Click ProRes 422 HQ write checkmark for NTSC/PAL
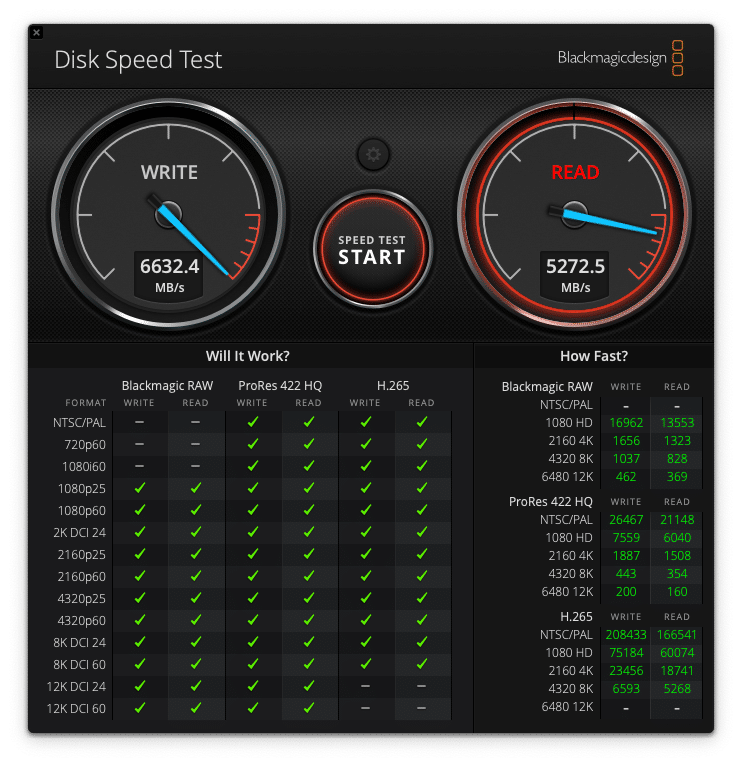Viewport: 742px width, 765px height. pyautogui.click(x=253, y=422)
